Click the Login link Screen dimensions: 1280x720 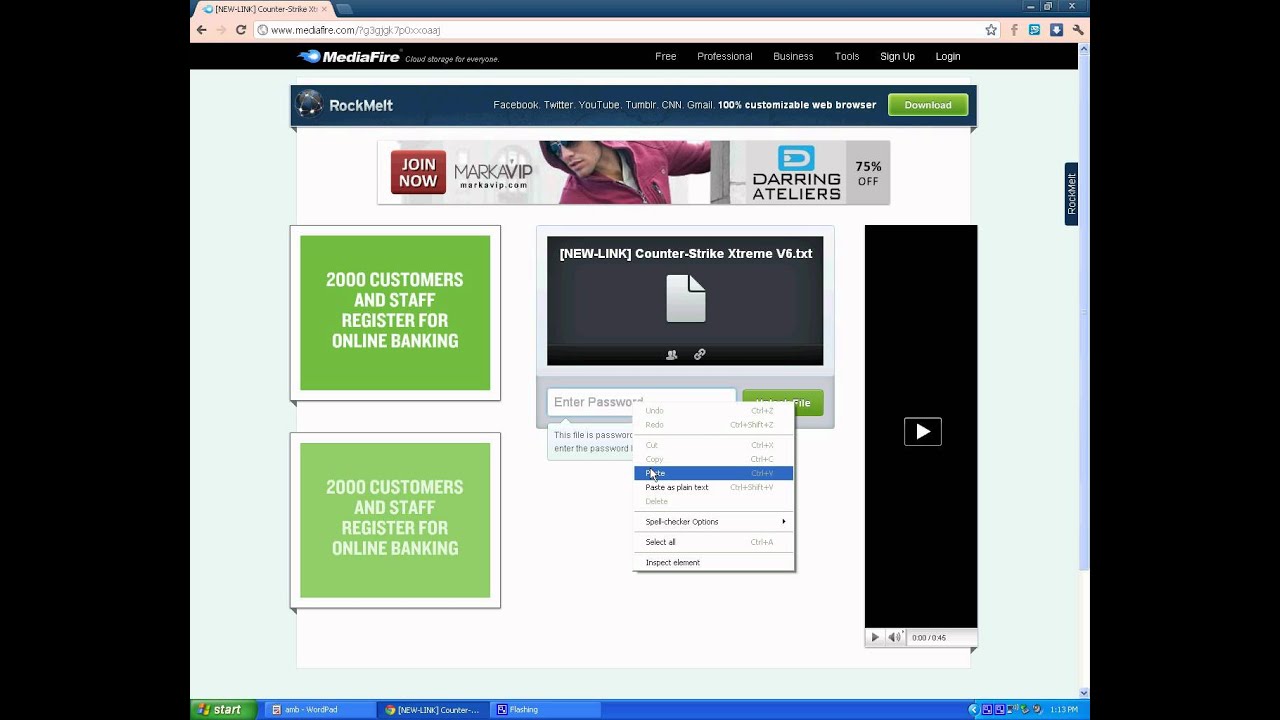point(948,57)
